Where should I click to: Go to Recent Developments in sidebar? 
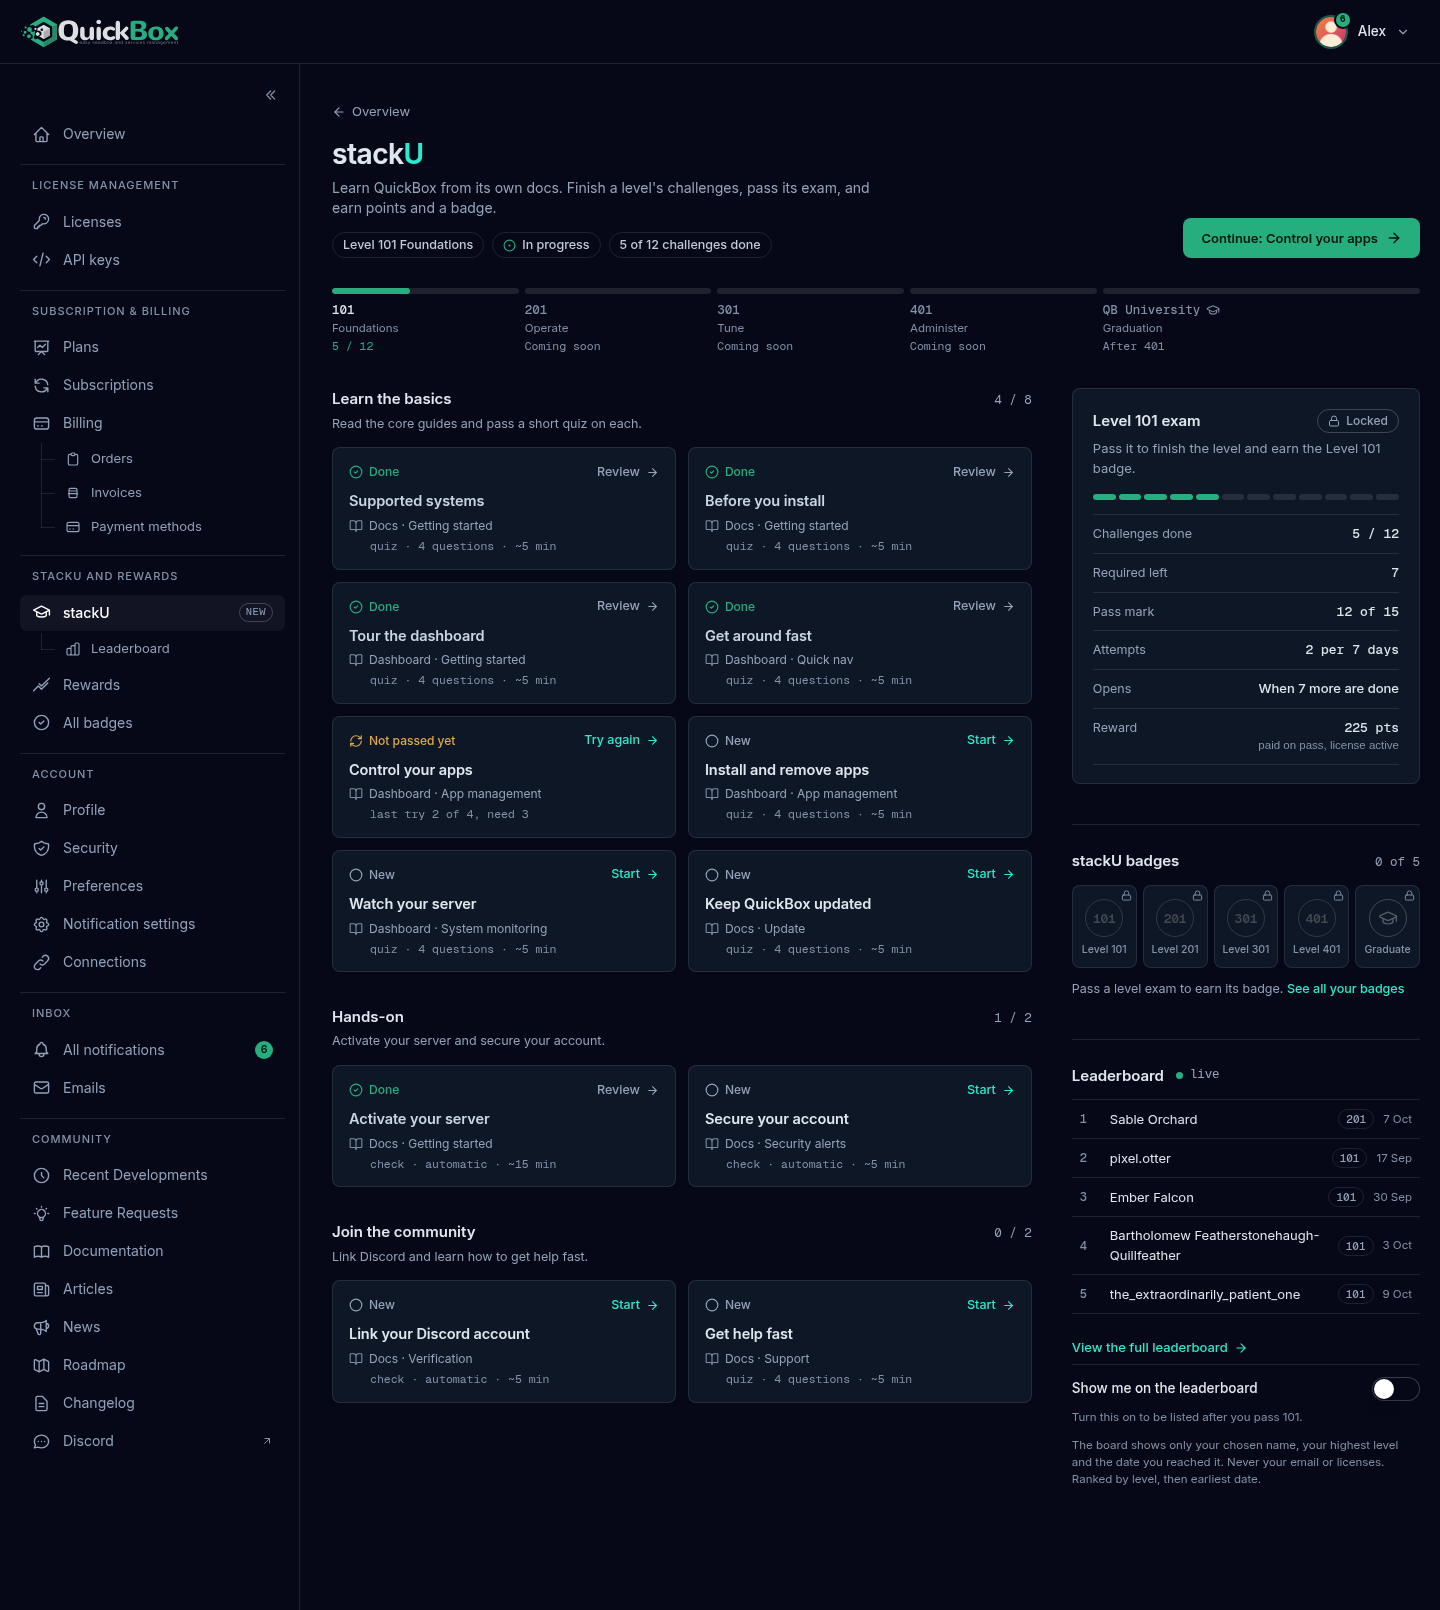152,1175
